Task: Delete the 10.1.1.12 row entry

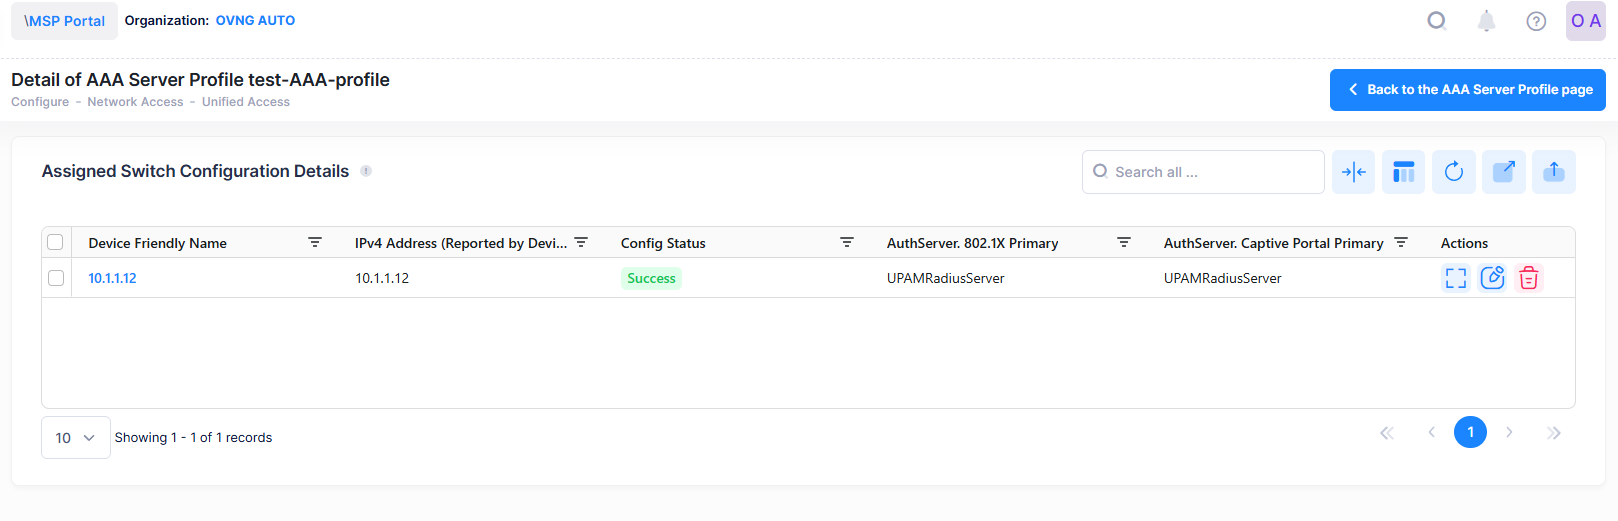Action: point(1528,278)
